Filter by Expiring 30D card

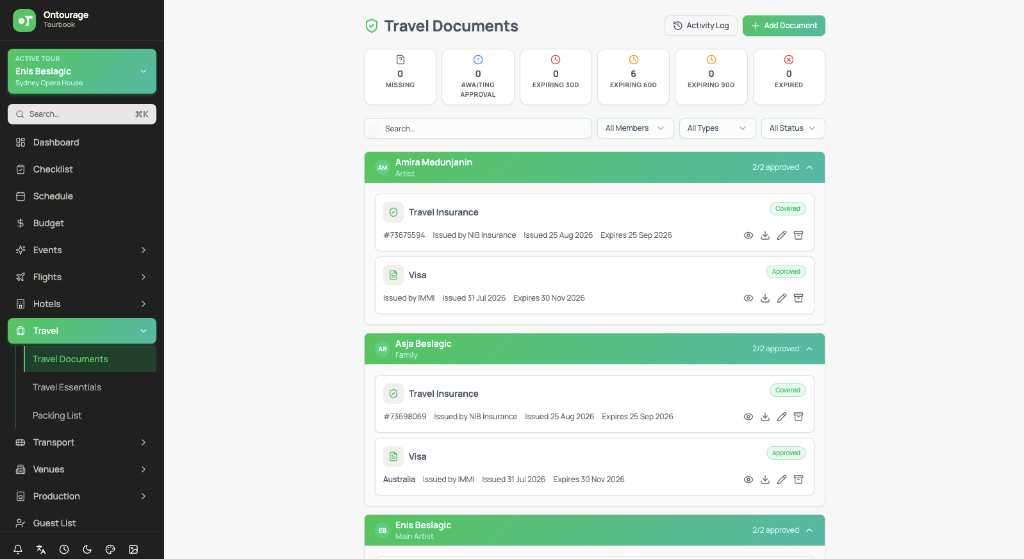(x=556, y=76)
